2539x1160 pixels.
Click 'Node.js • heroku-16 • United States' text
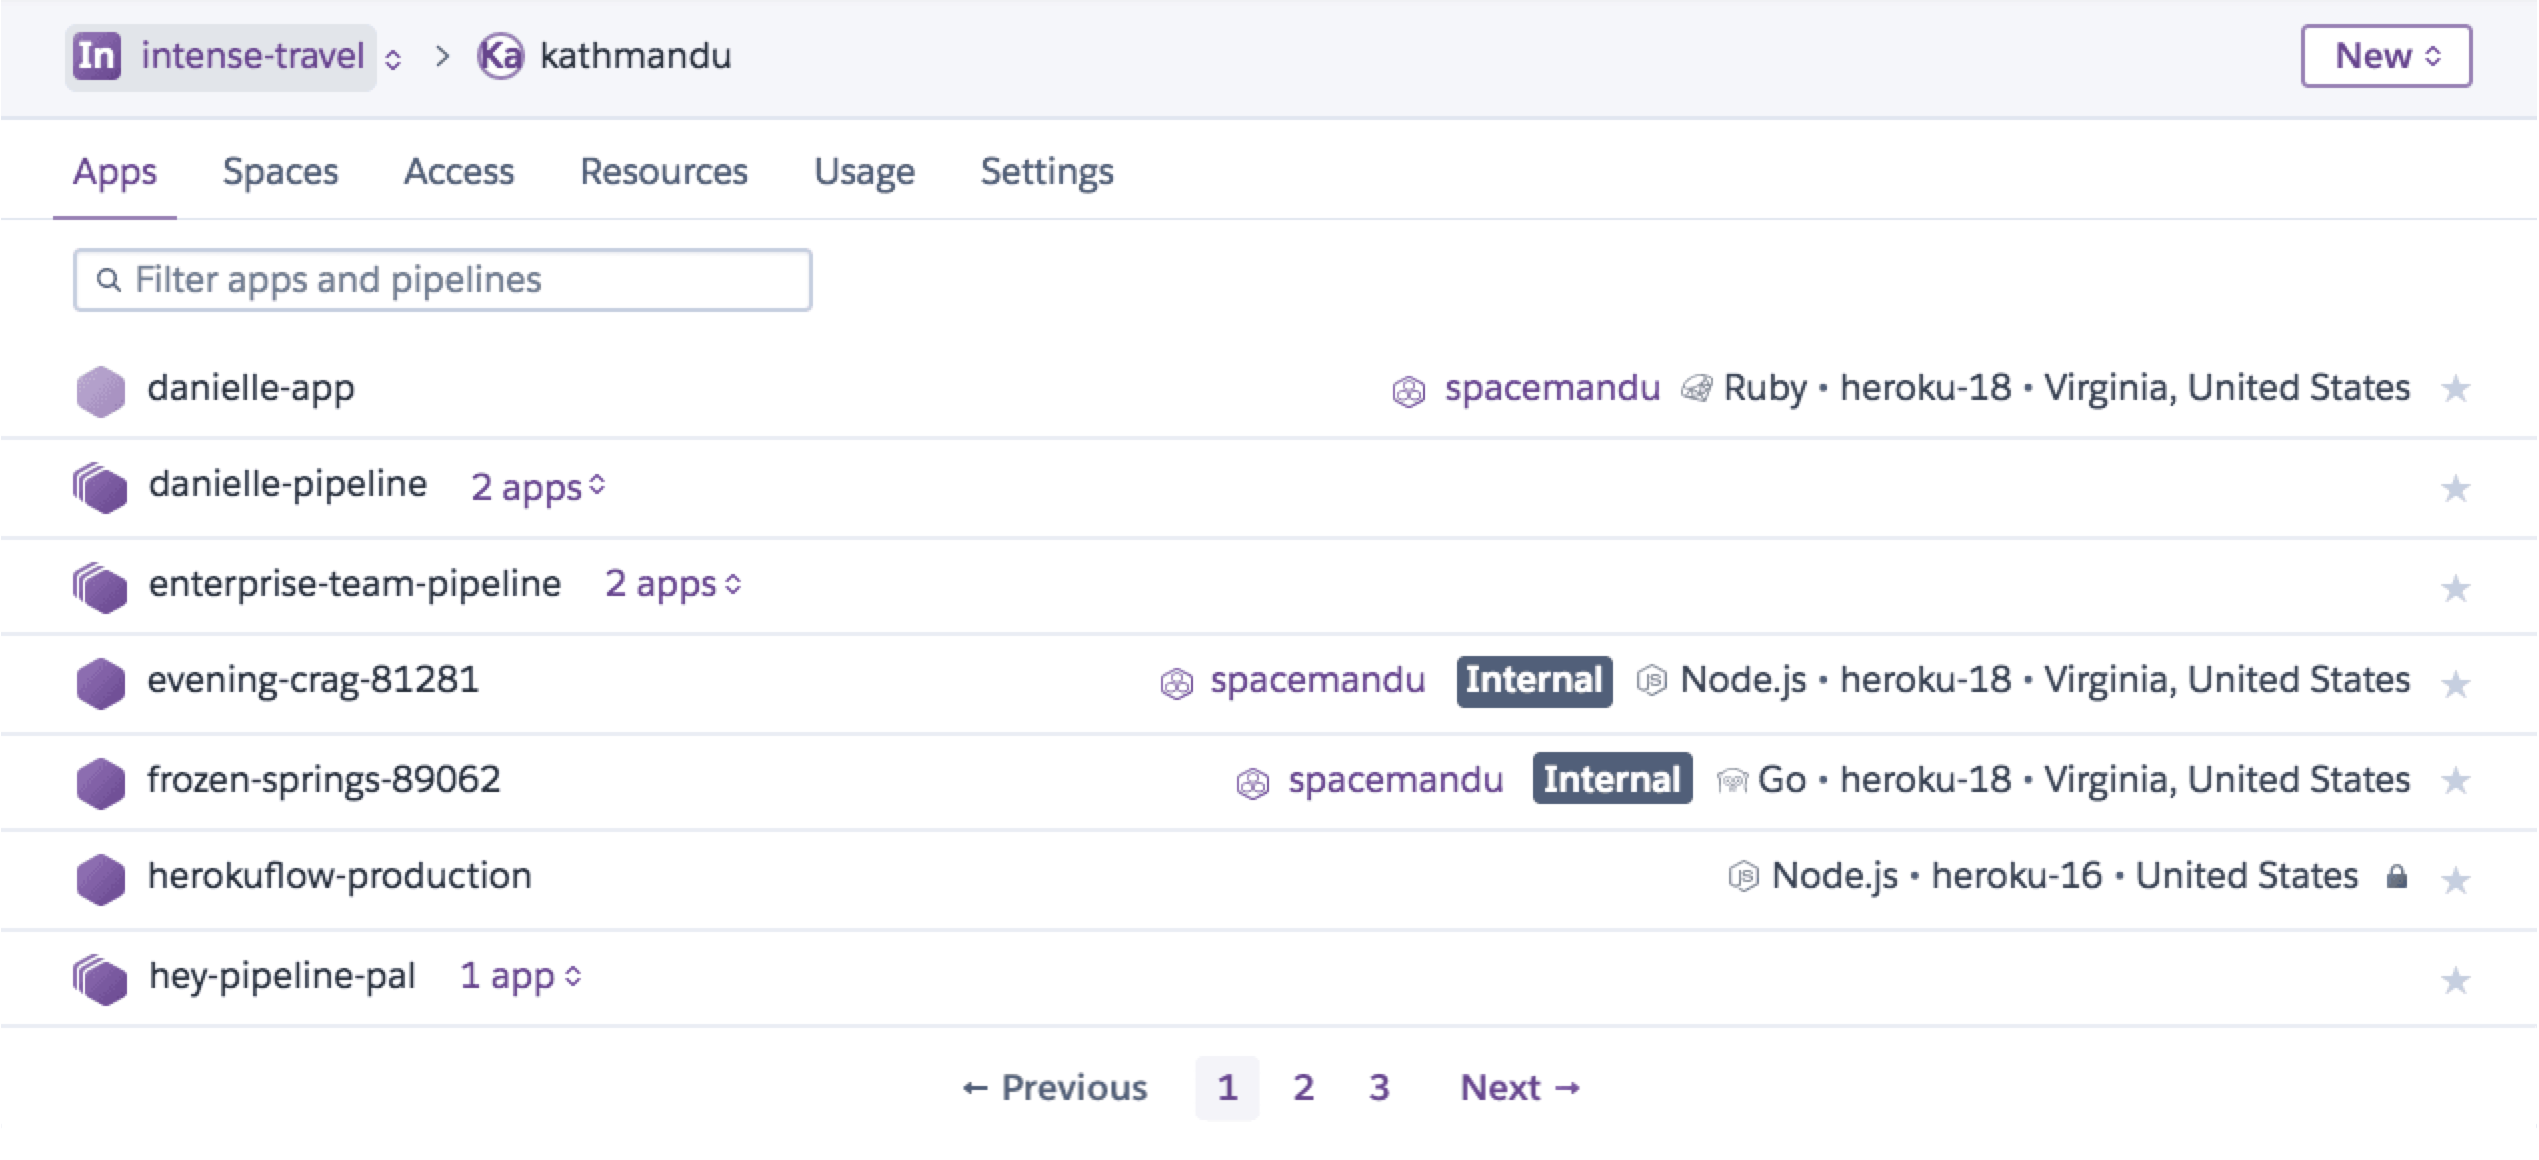coord(2065,876)
